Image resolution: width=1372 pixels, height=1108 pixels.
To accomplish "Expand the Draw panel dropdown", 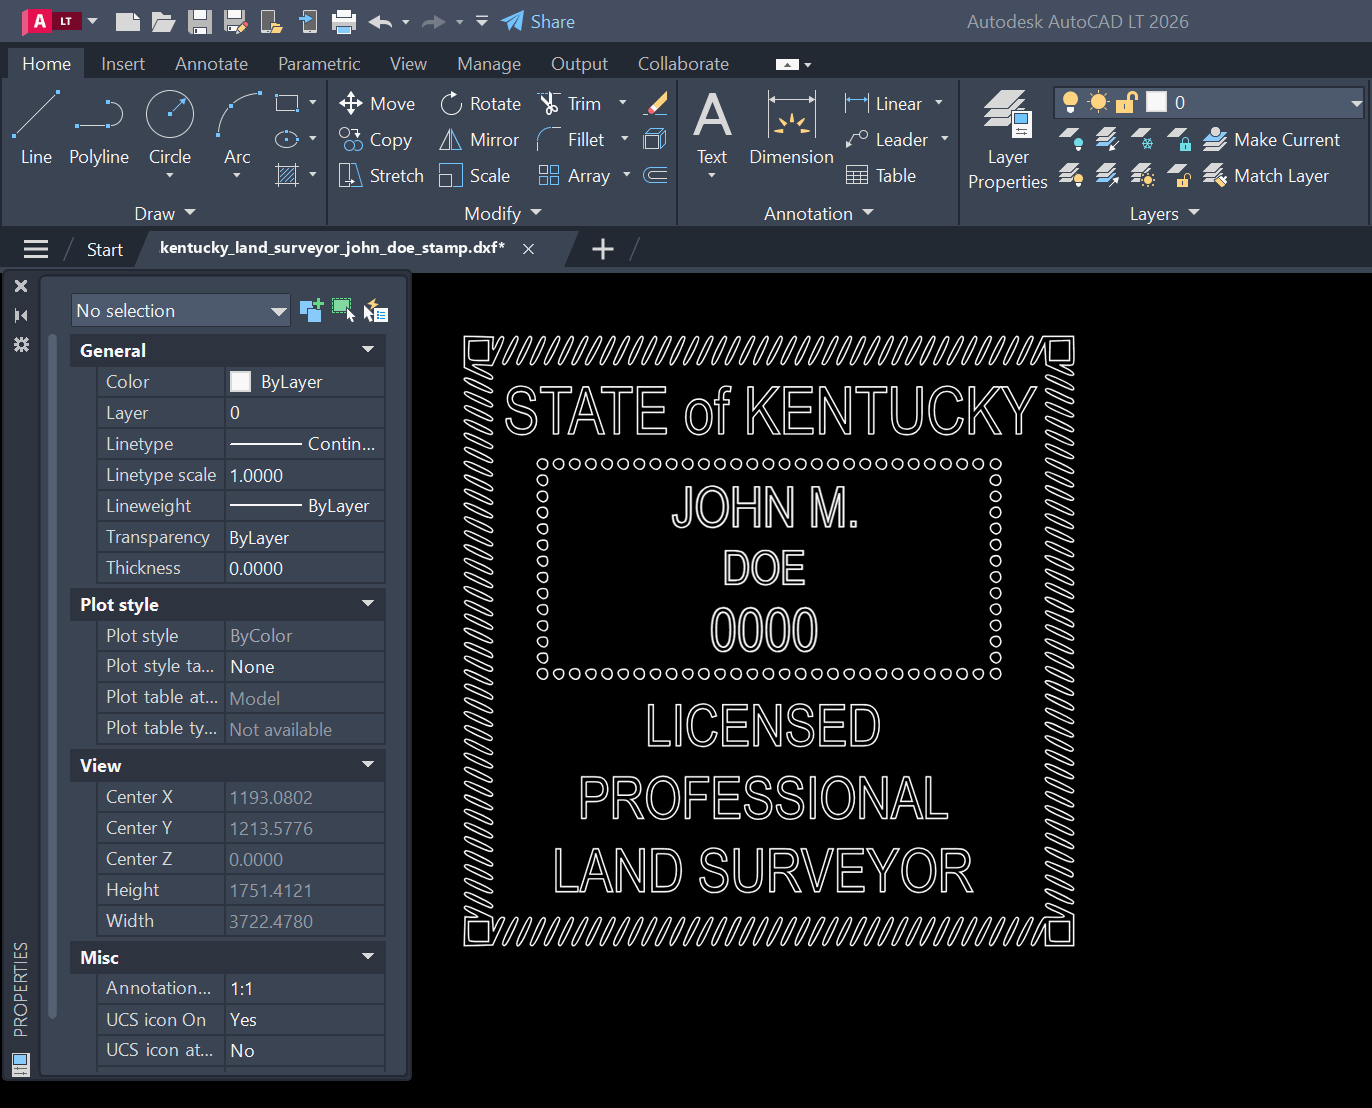I will (165, 213).
